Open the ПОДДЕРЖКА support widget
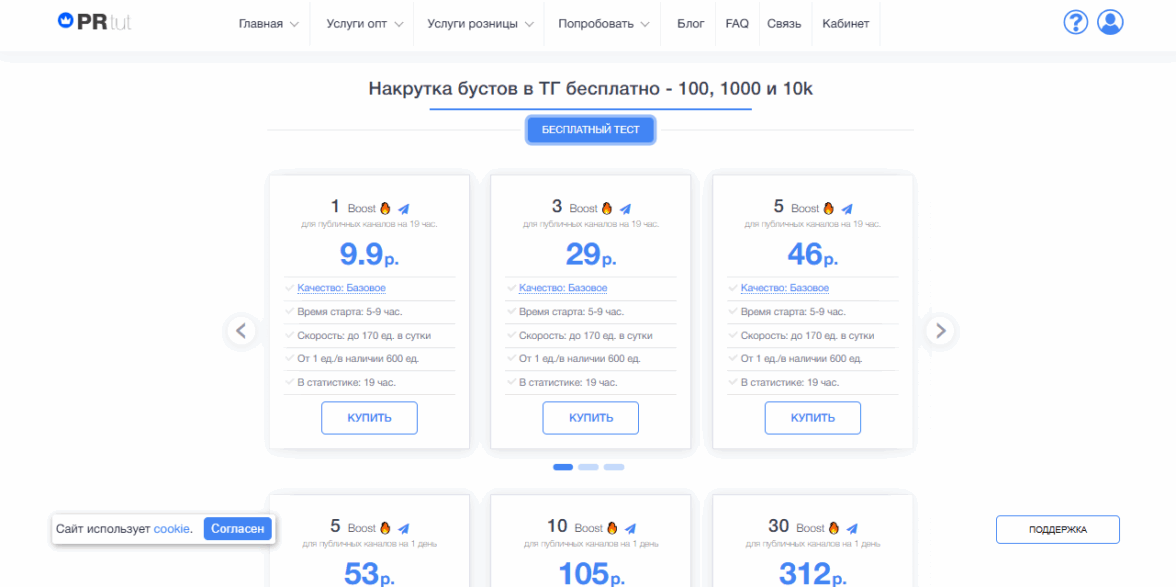1176x587 pixels. pyautogui.click(x=1057, y=530)
